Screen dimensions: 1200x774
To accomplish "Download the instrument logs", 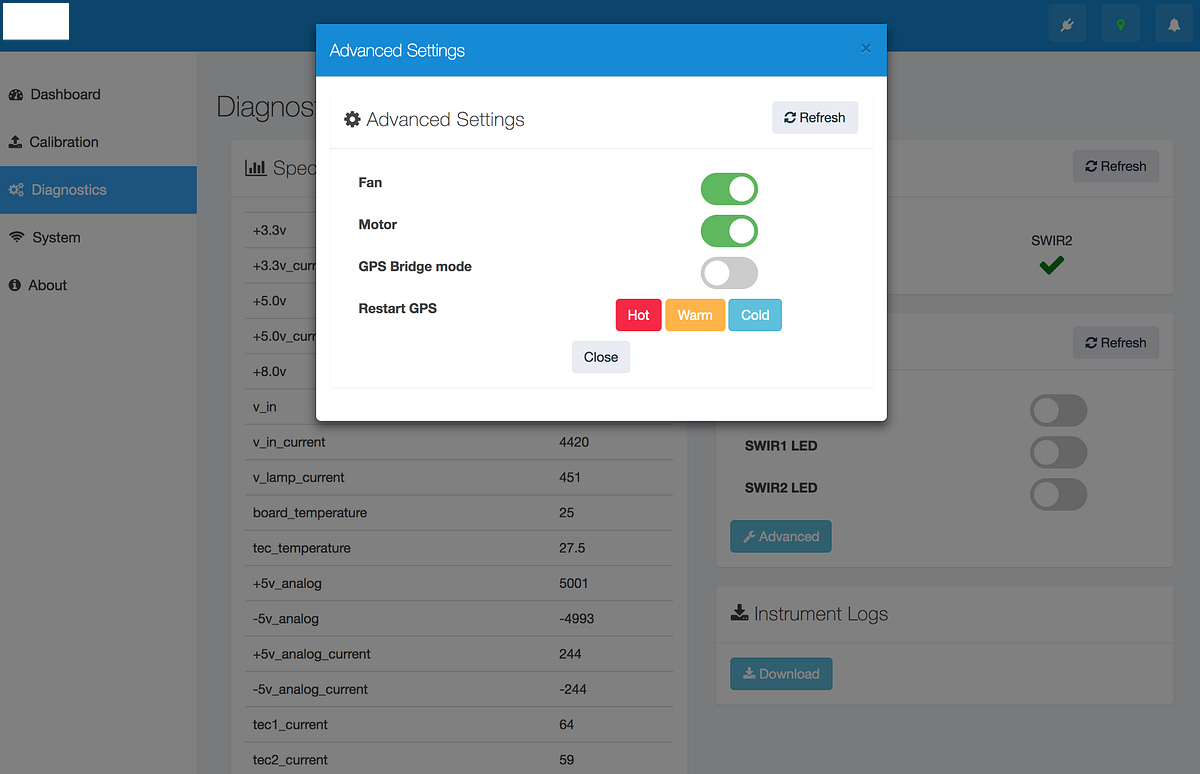I will pos(781,673).
